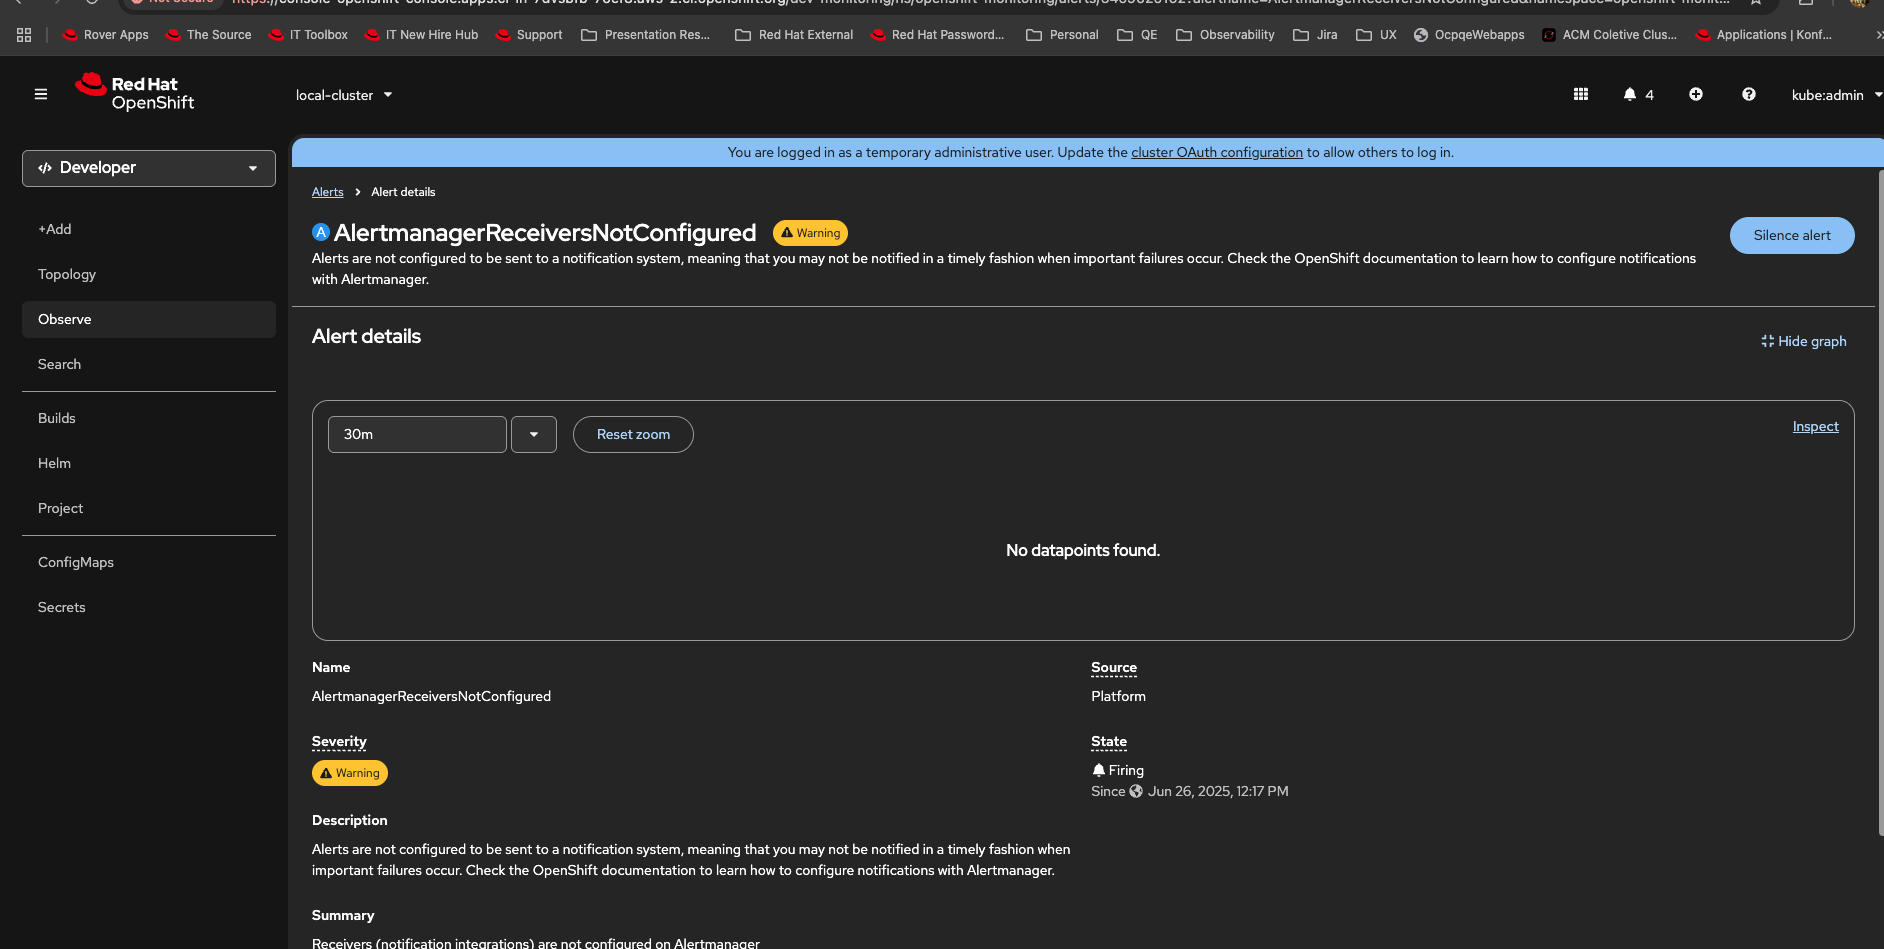Click the globe icon next to Since
Image resolution: width=1884 pixels, height=949 pixels.
click(1136, 791)
